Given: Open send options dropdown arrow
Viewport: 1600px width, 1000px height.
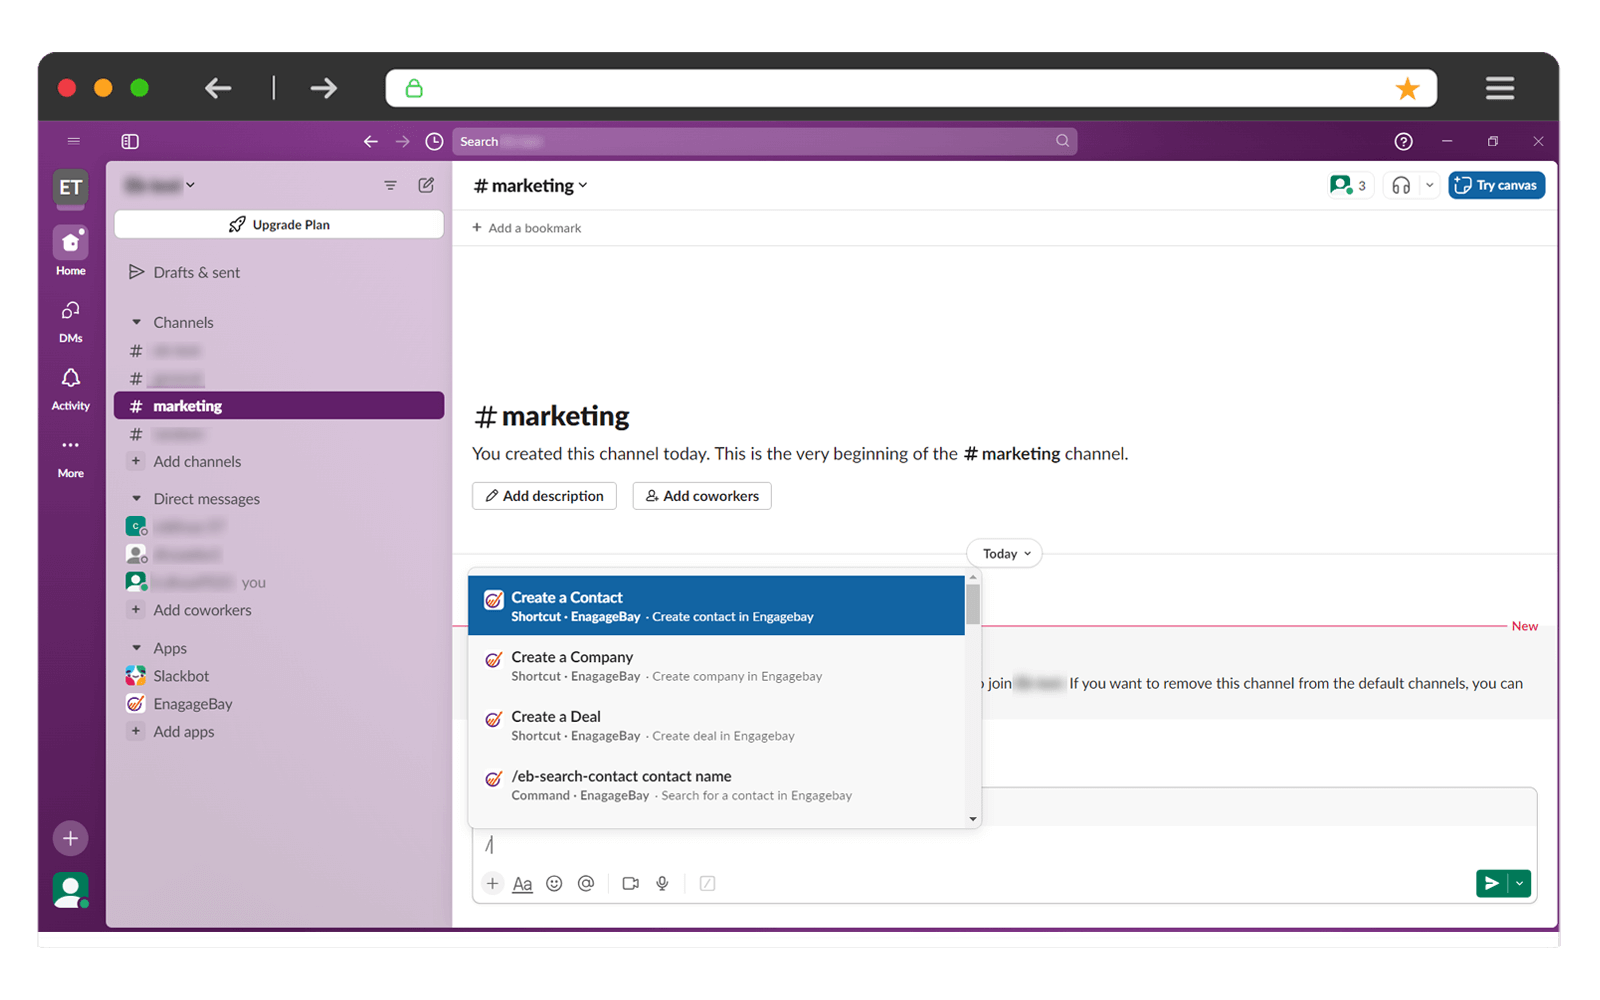Looking at the screenshot, I should 1519,883.
